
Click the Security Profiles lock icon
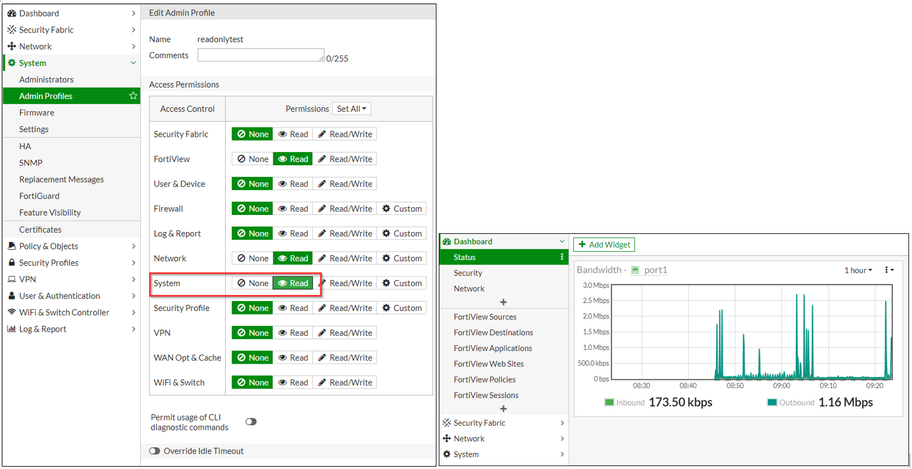pyautogui.click(x=11, y=263)
